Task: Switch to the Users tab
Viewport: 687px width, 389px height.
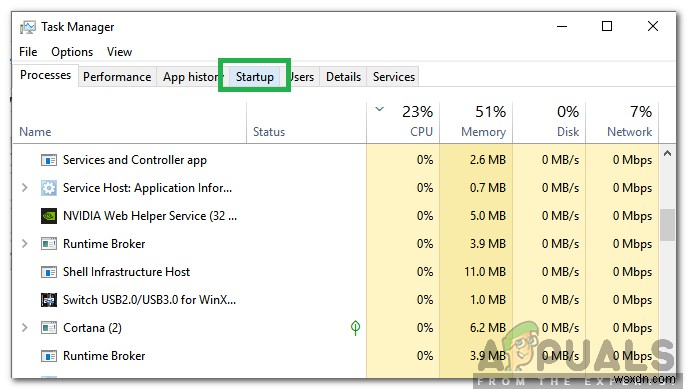Action: pos(302,77)
